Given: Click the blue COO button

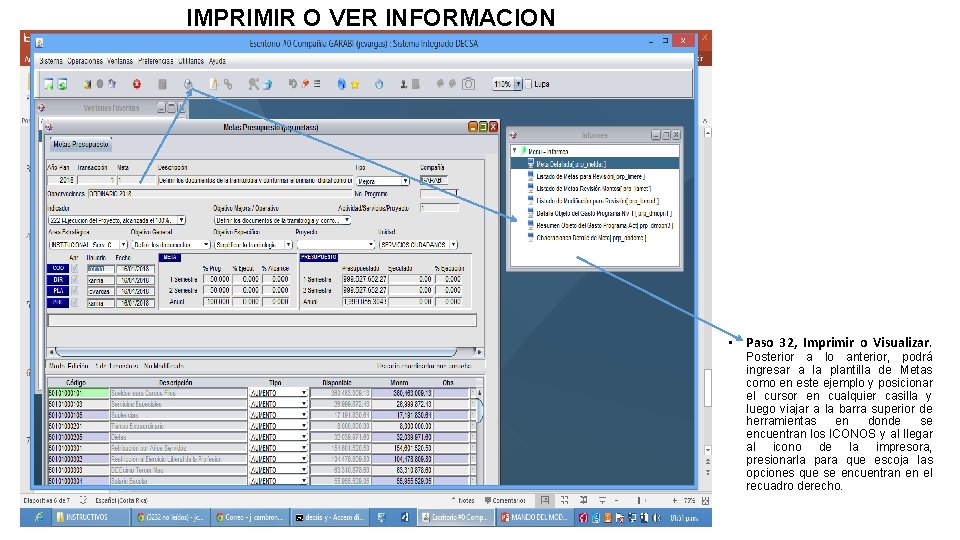Looking at the screenshot, I should tap(58, 268).
